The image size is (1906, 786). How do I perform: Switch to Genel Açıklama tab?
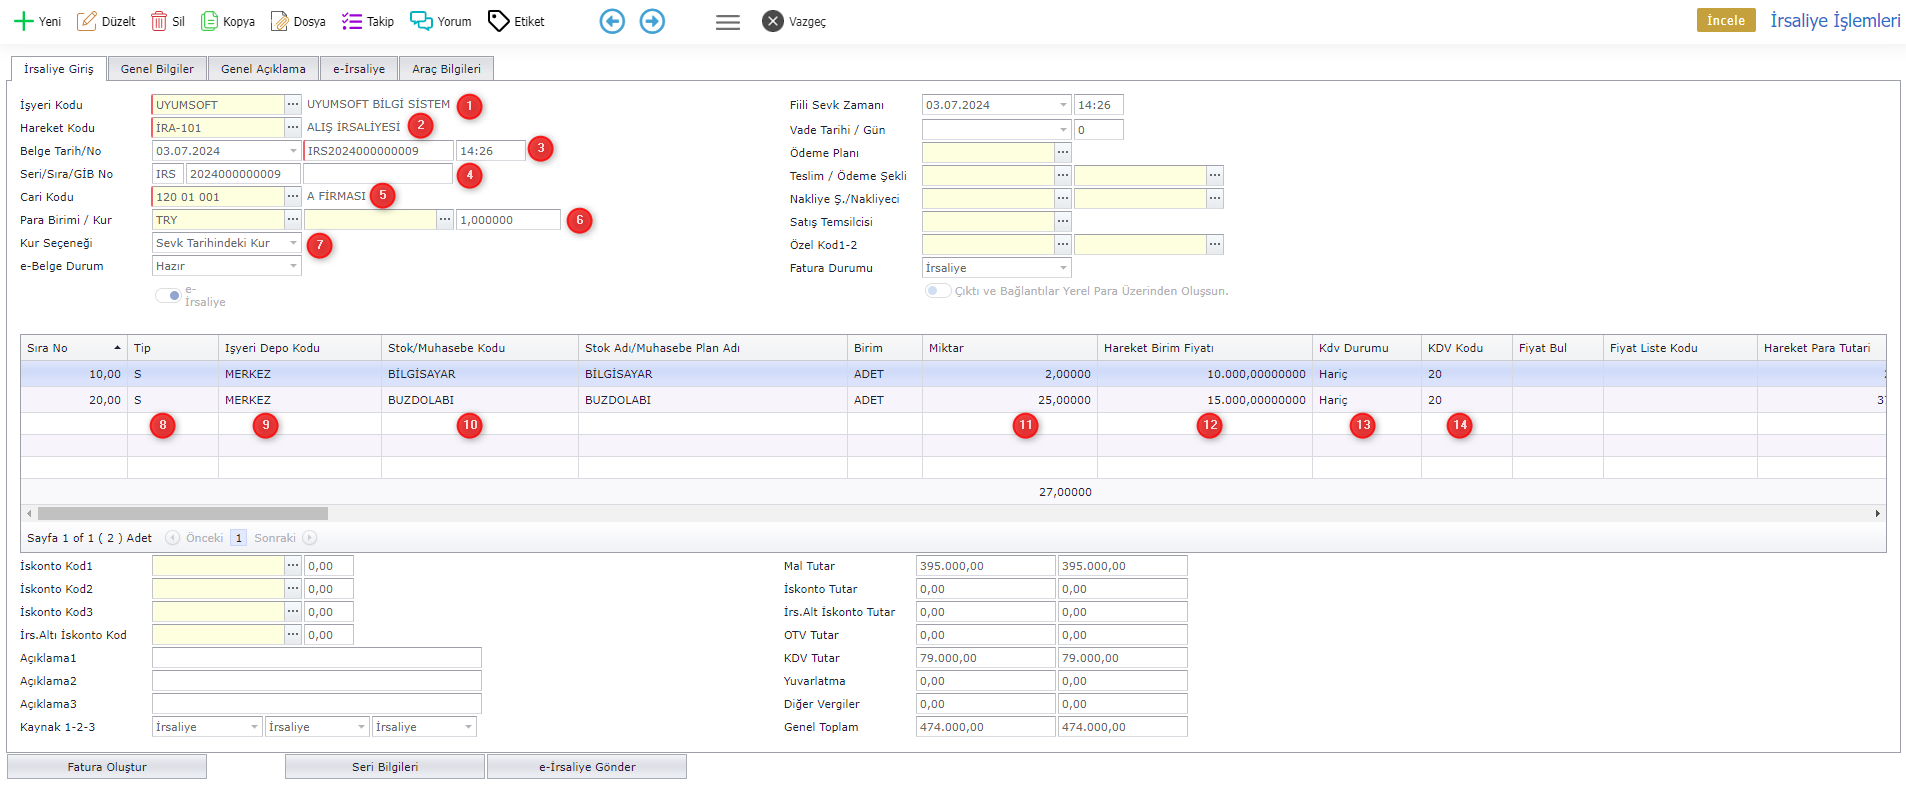pos(263,69)
